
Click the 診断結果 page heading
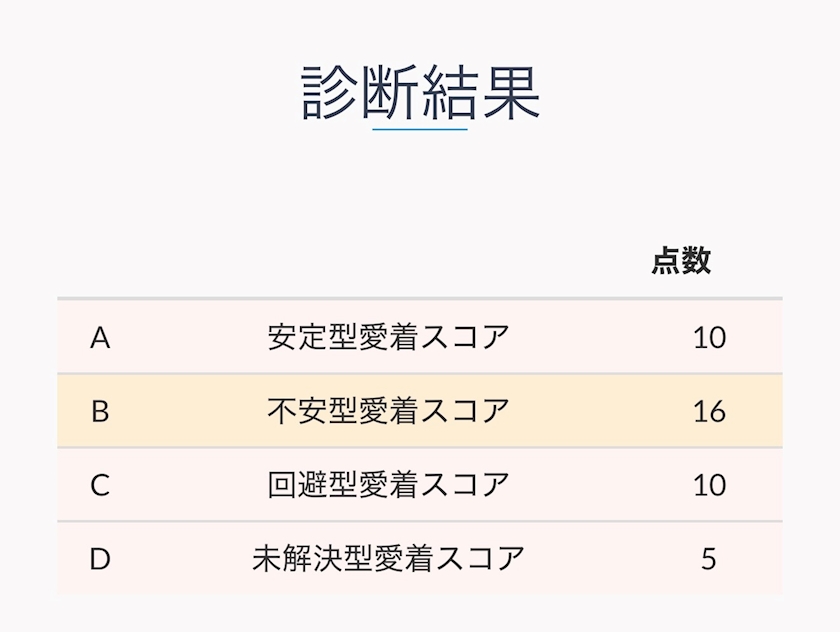tap(420, 93)
